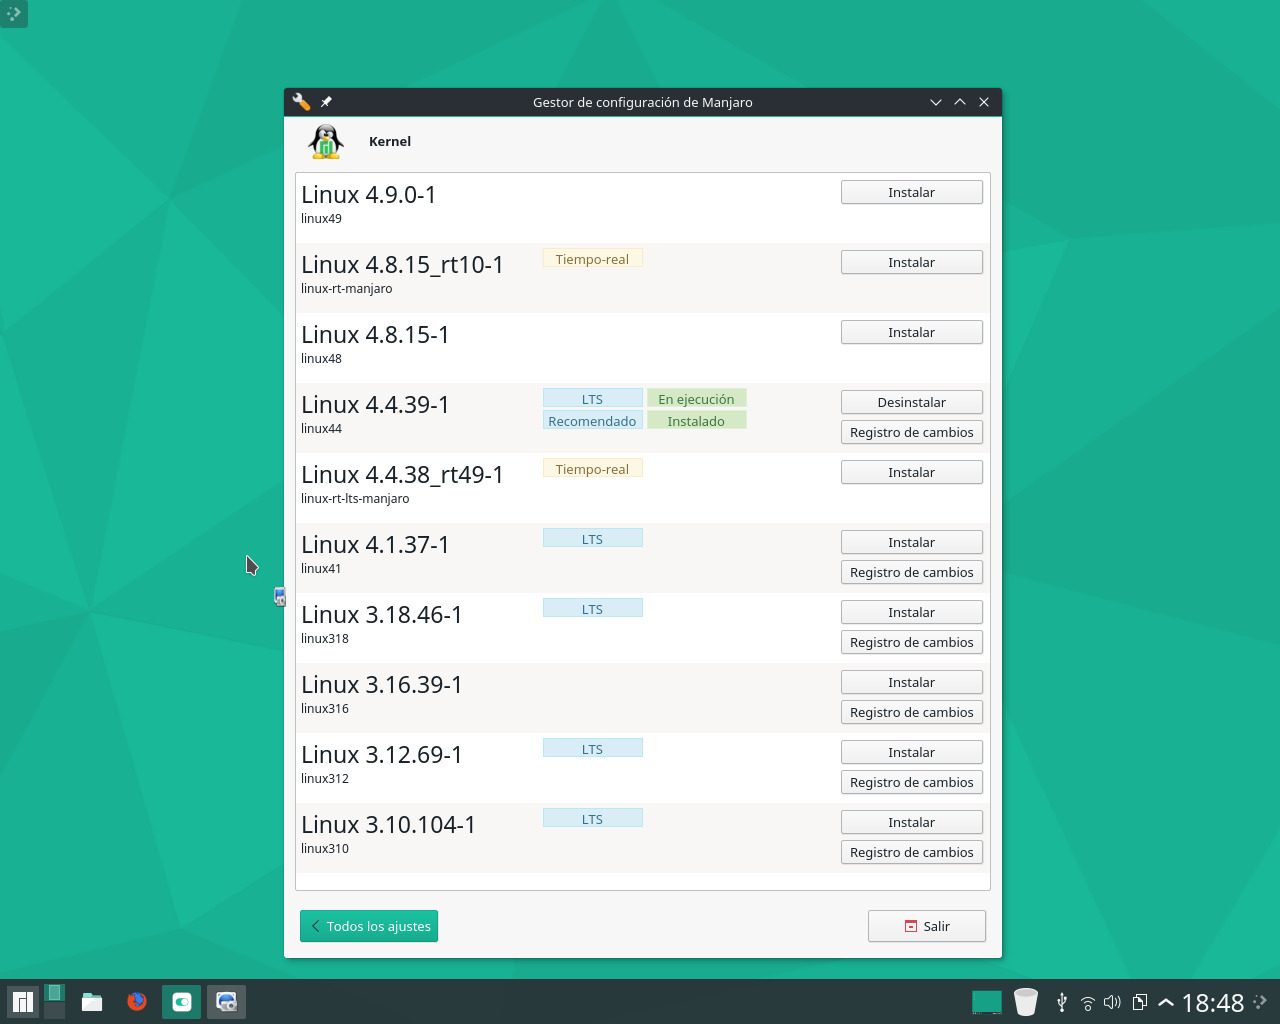Click the small device icon on desktop
The width and height of the screenshot is (1280, 1024).
coord(280,597)
